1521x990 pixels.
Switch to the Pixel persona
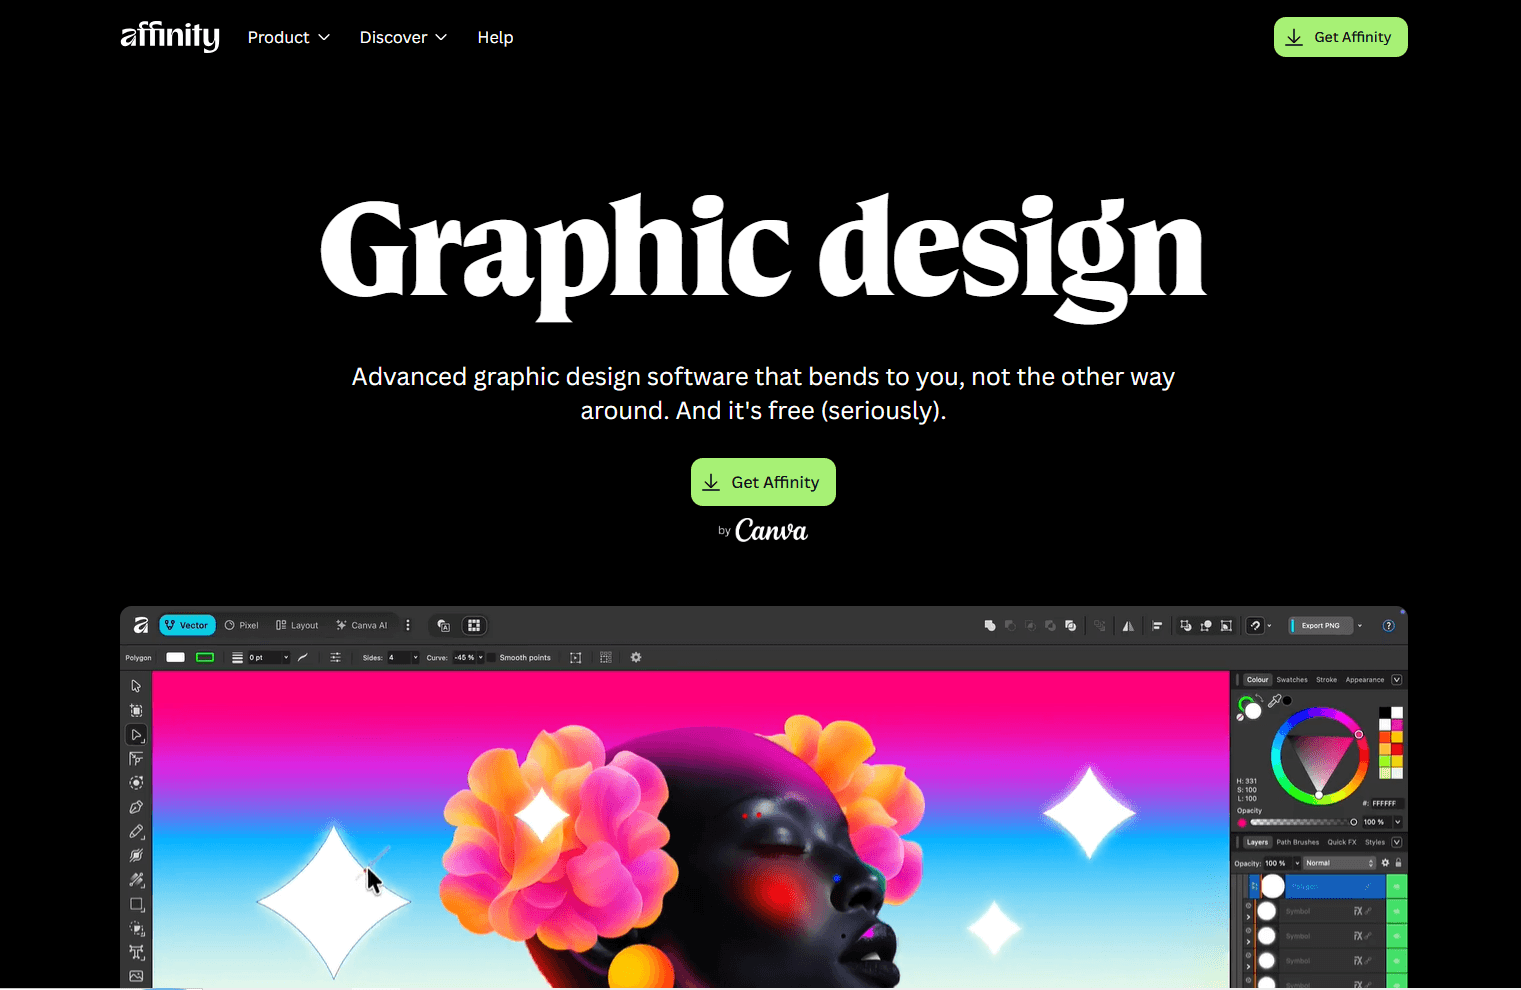[x=241, y=625]
